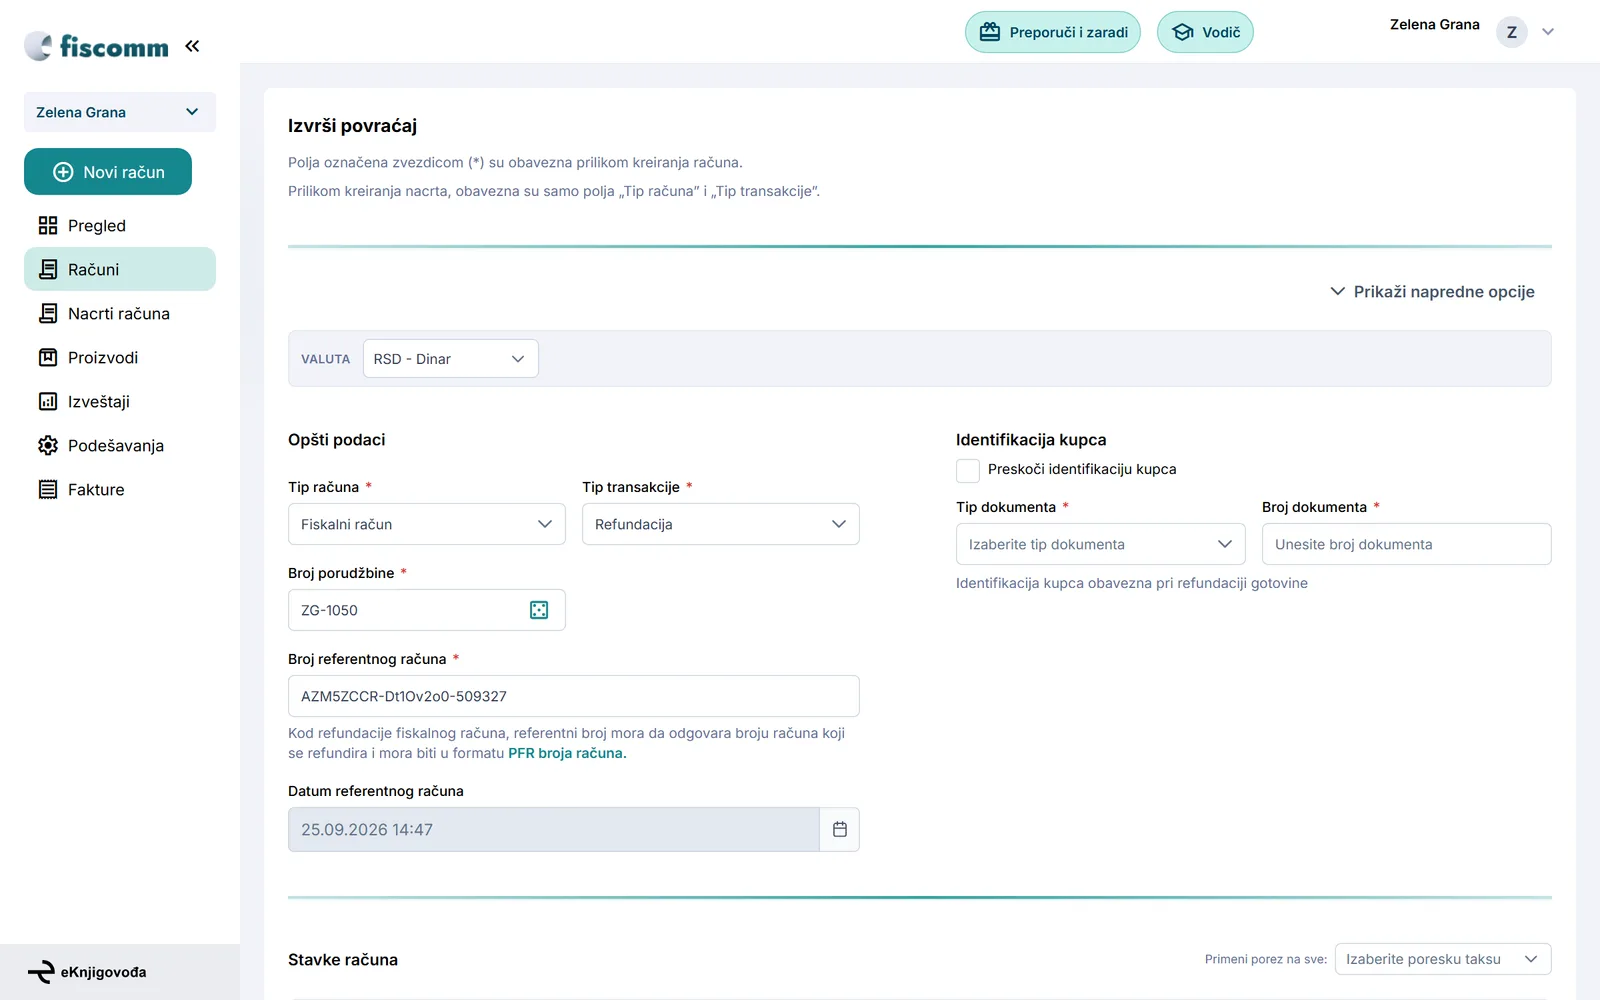The width and height of the screenshot is (1600, 1000).
Task: Open Podešavanja settings page
Action: point(120,446)
